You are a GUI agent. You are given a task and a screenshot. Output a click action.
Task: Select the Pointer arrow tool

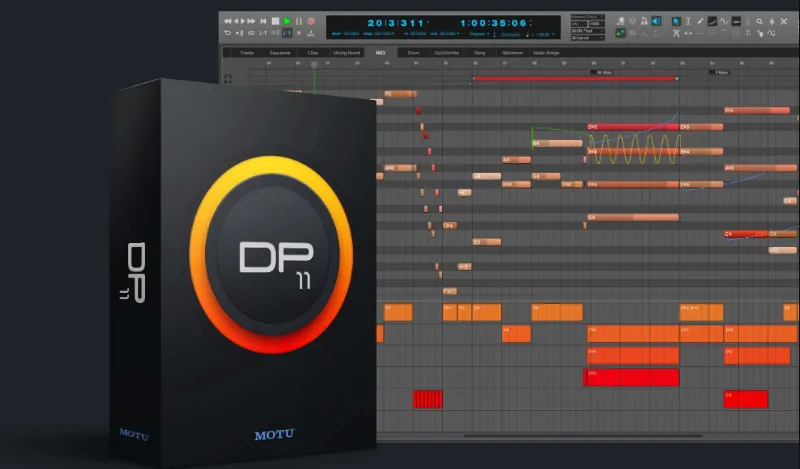pos(676,21)
